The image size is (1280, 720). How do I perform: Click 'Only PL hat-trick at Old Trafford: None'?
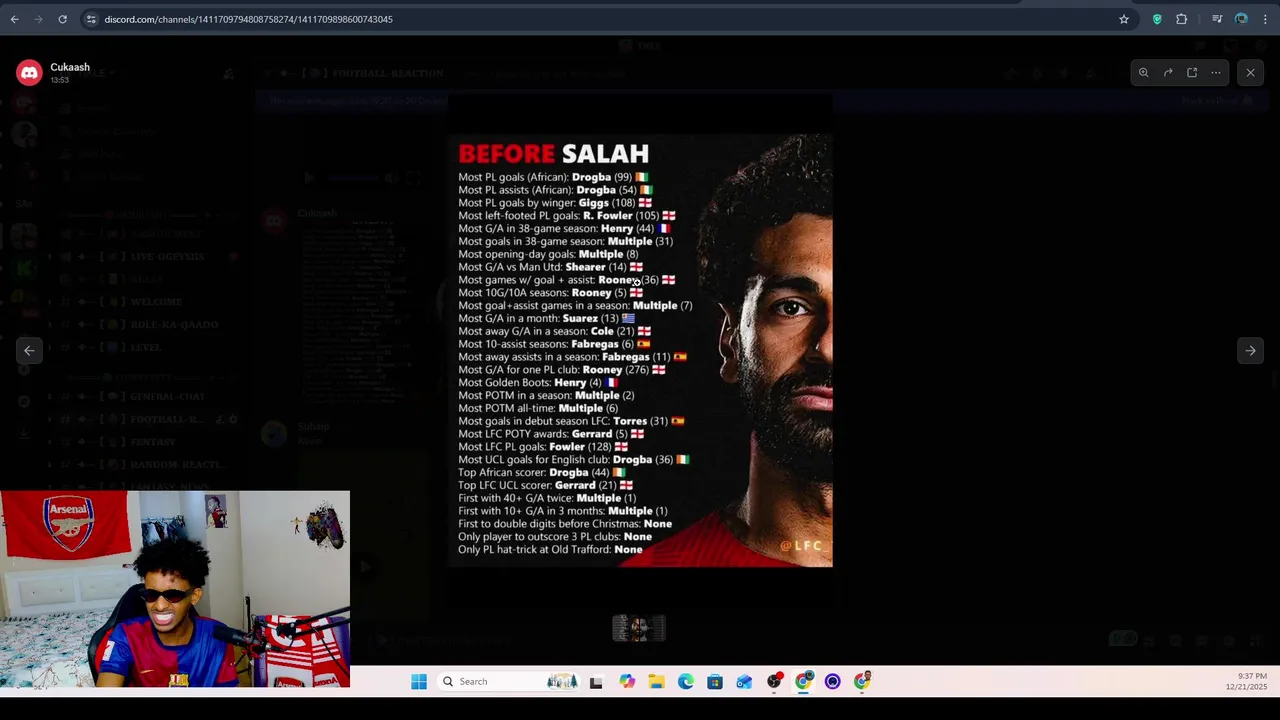[550, 549]
